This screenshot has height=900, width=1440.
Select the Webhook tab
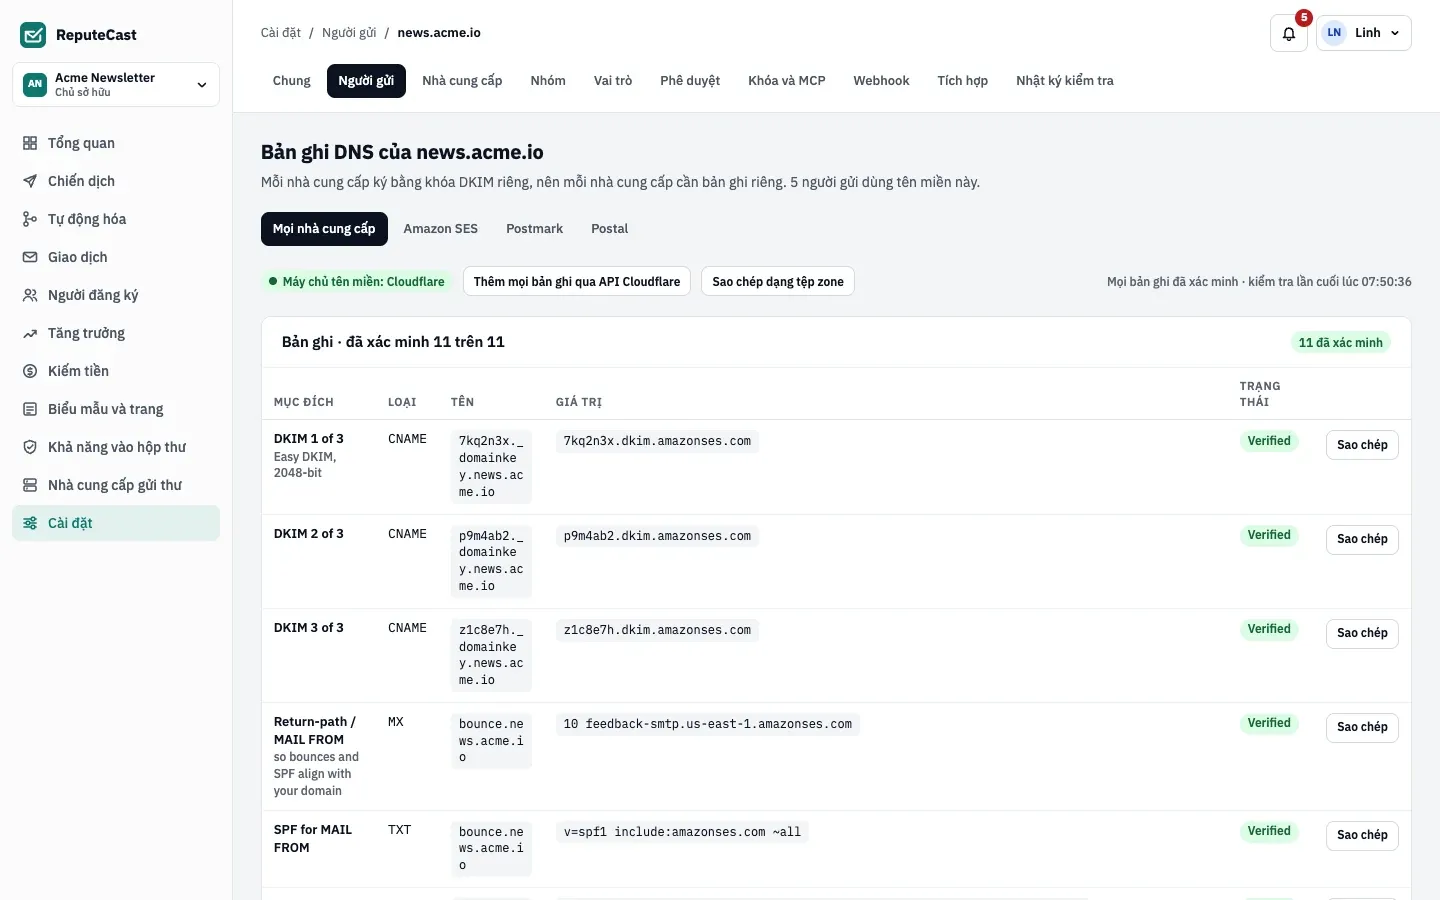[881, 81]
